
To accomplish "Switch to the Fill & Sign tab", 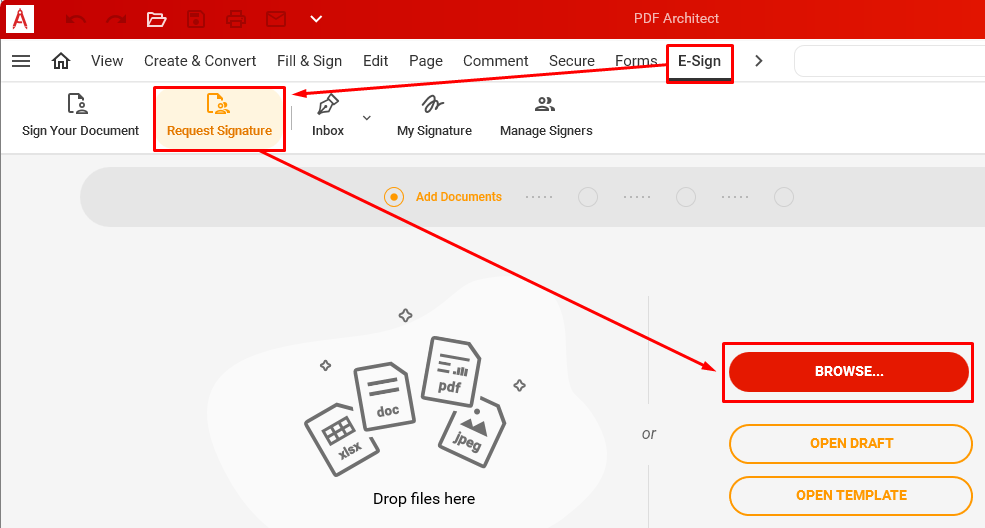I will (309, 61).
